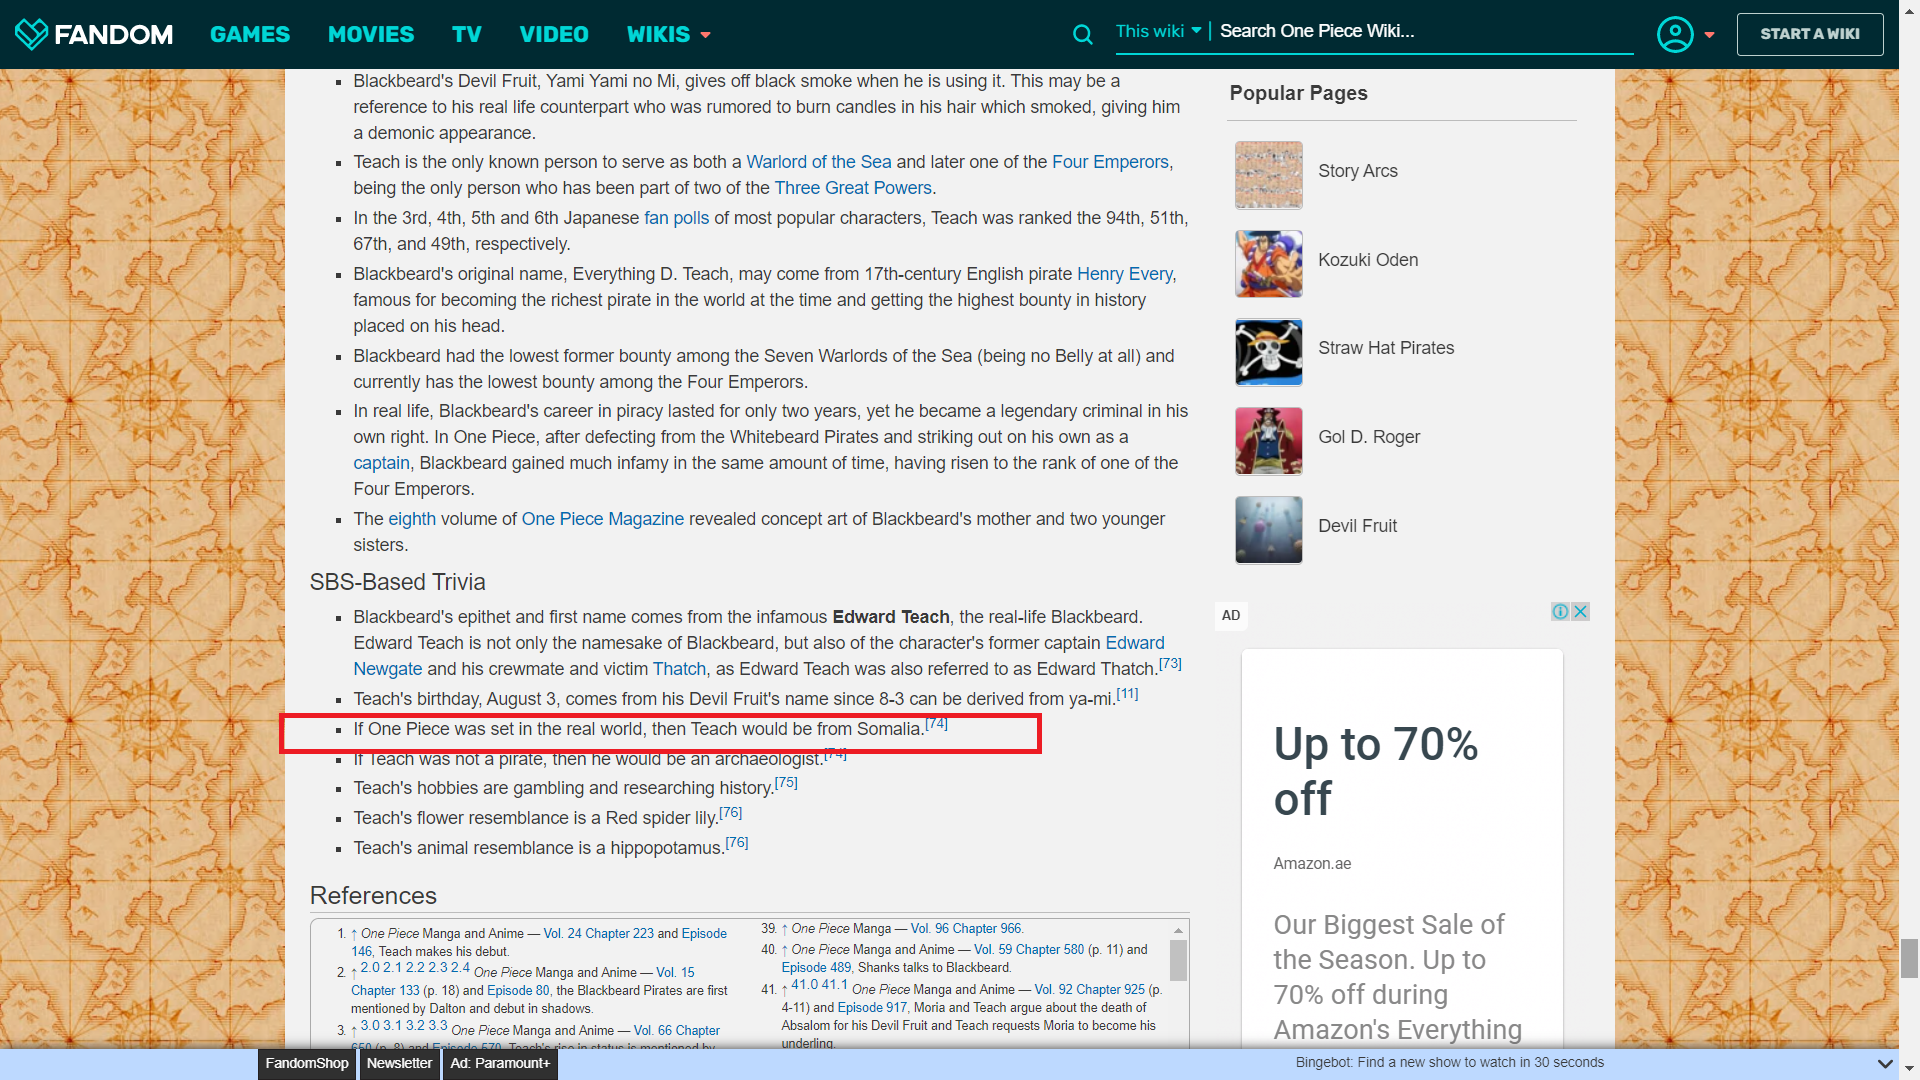Open reference link Vol. 24 Chapter 223
Screen dimensions: 1920x1080
tap(598, 934)
